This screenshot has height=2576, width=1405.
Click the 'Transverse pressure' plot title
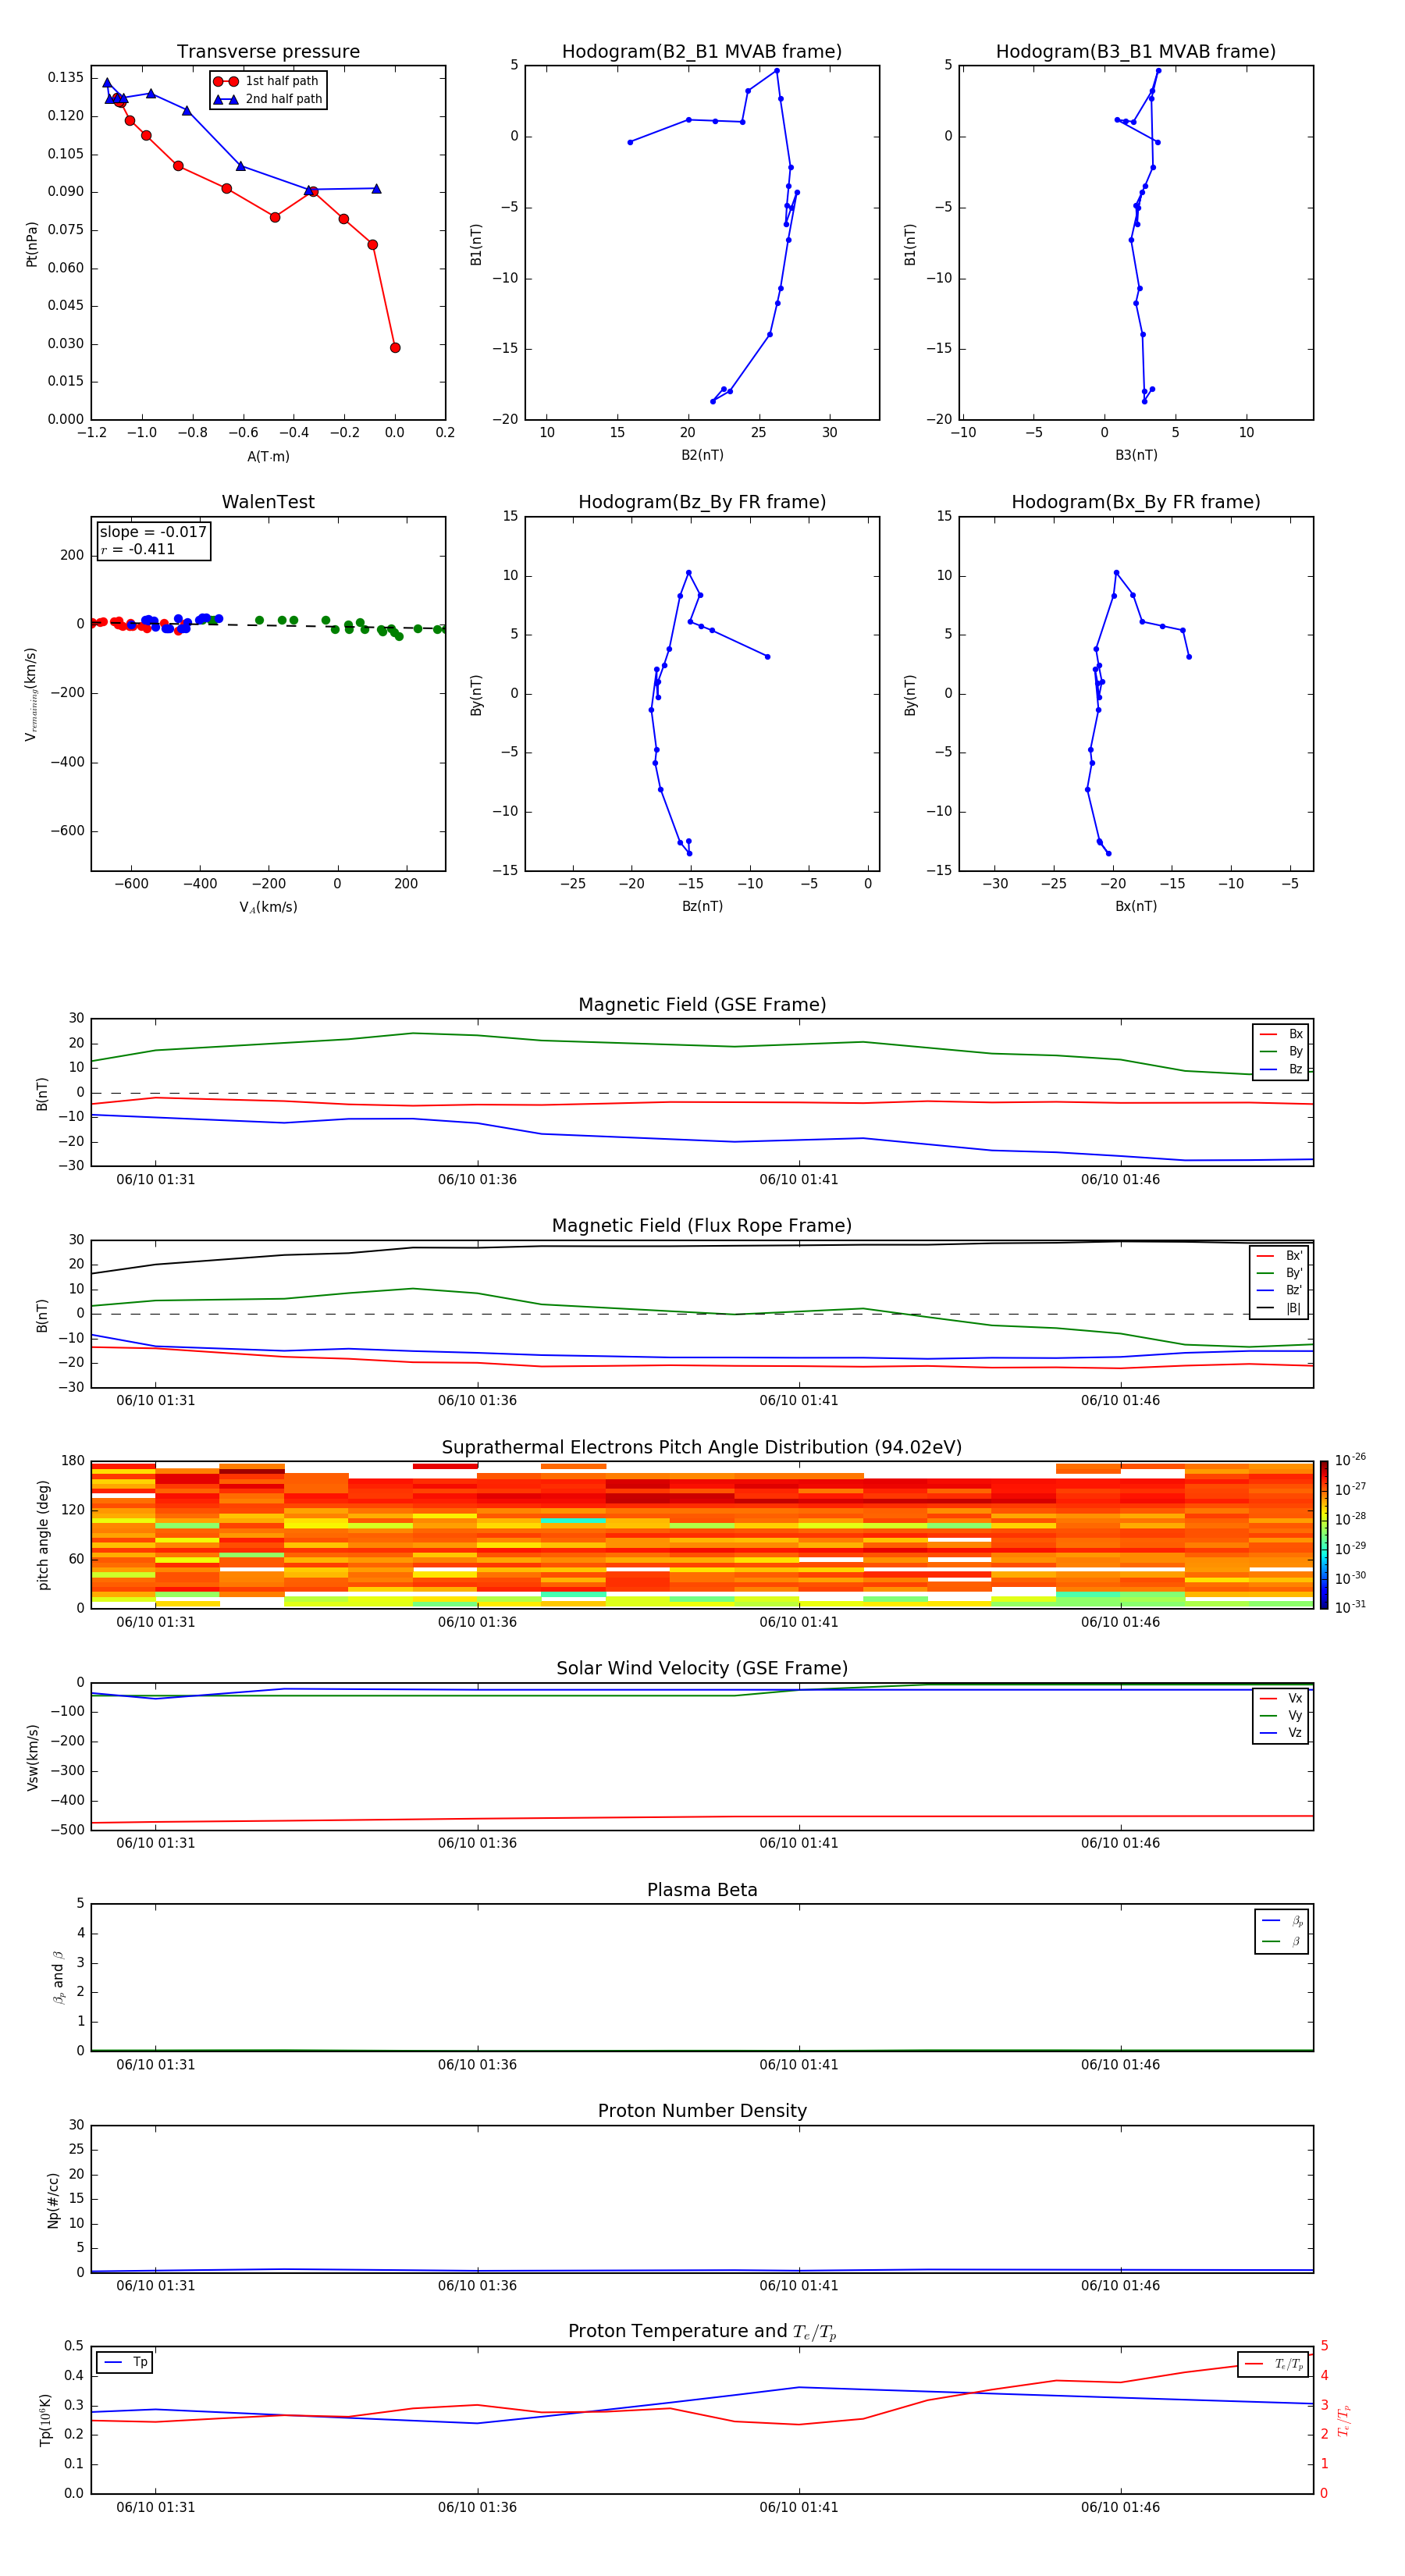pos(268,52)
